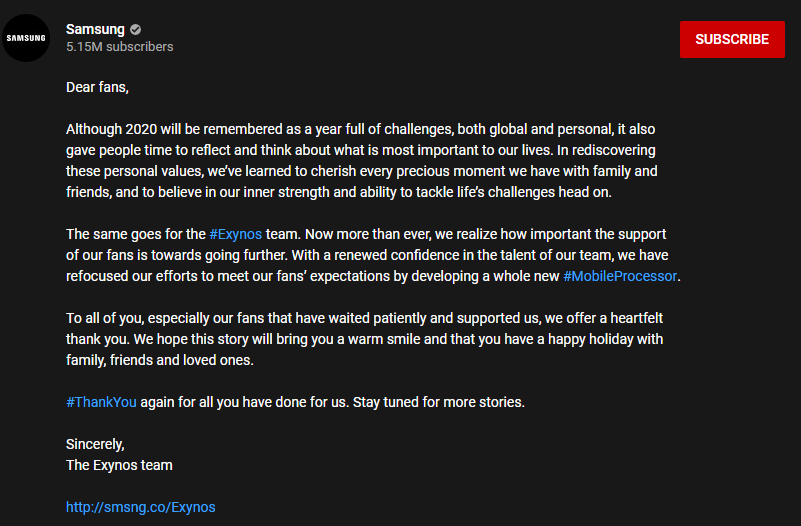Viewport: 801px width, 526px height.
Task: Click the line starting 'these personal values'
Action: (362, 171)
